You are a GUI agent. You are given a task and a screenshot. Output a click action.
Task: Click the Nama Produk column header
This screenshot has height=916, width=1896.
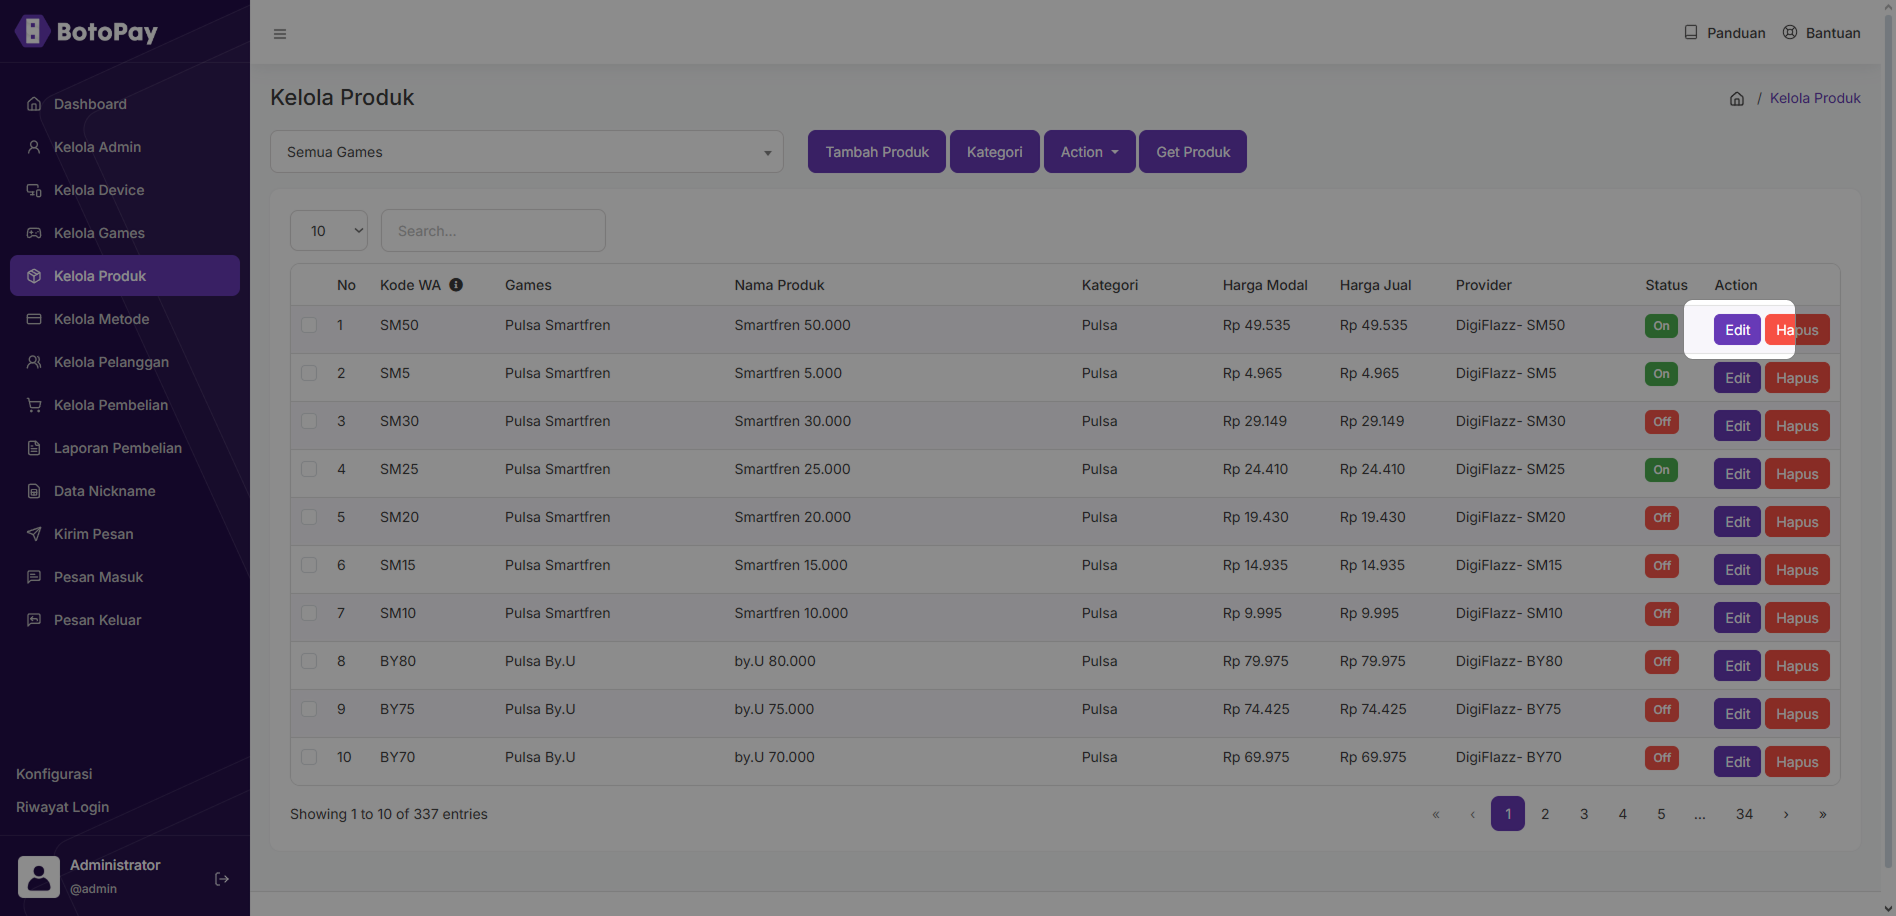click(779, 285)
